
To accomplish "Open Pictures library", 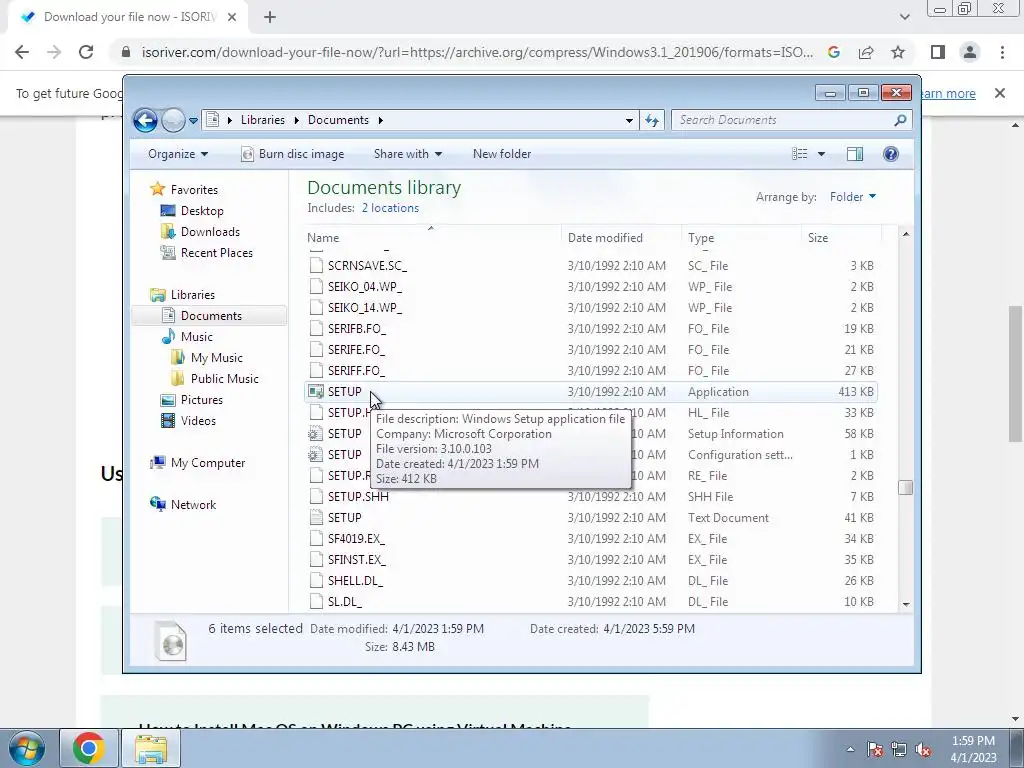I will coord(201,400).
